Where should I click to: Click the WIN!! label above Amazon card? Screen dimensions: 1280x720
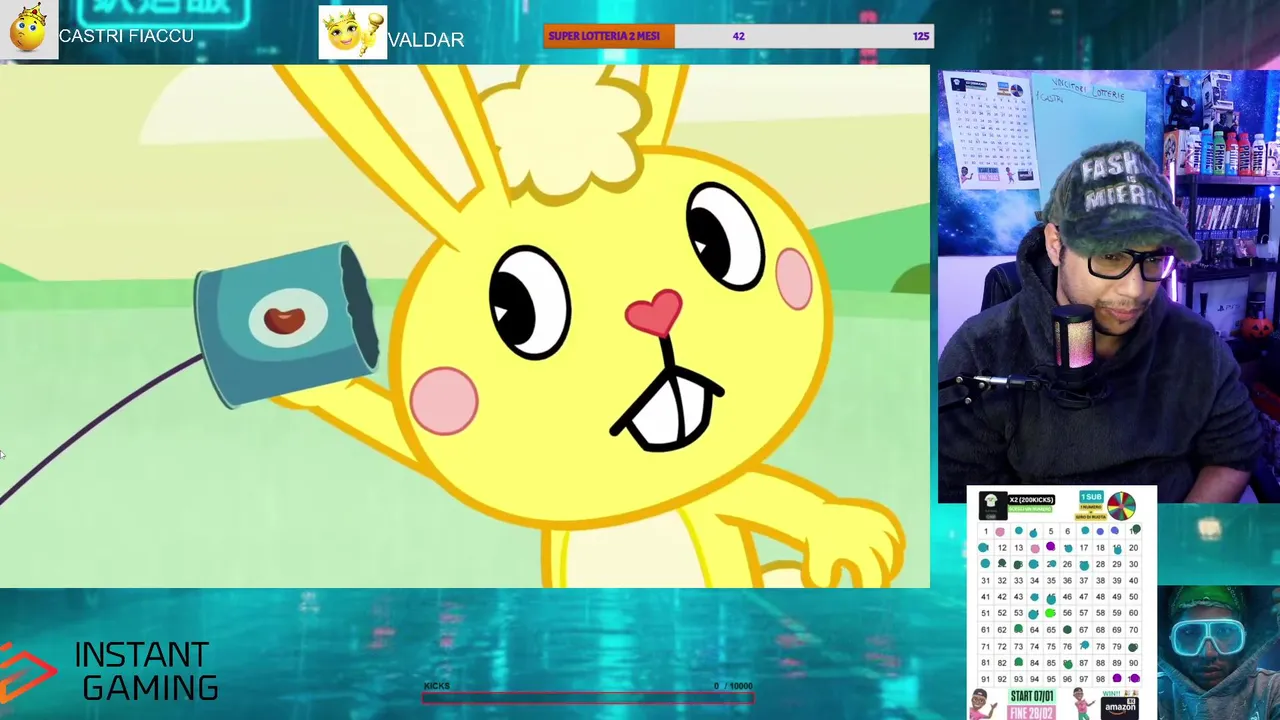[x=1112, y=694]
